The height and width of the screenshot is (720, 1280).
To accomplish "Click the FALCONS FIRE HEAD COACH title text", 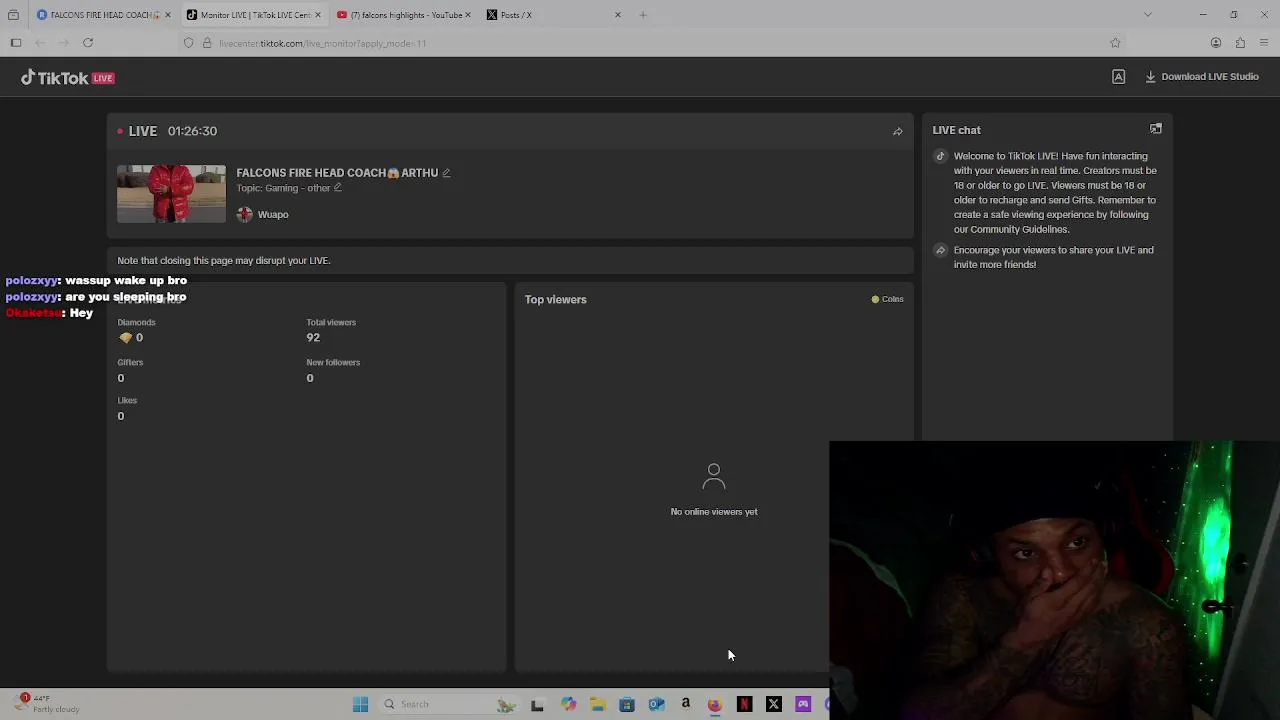I will click(337, 173).
